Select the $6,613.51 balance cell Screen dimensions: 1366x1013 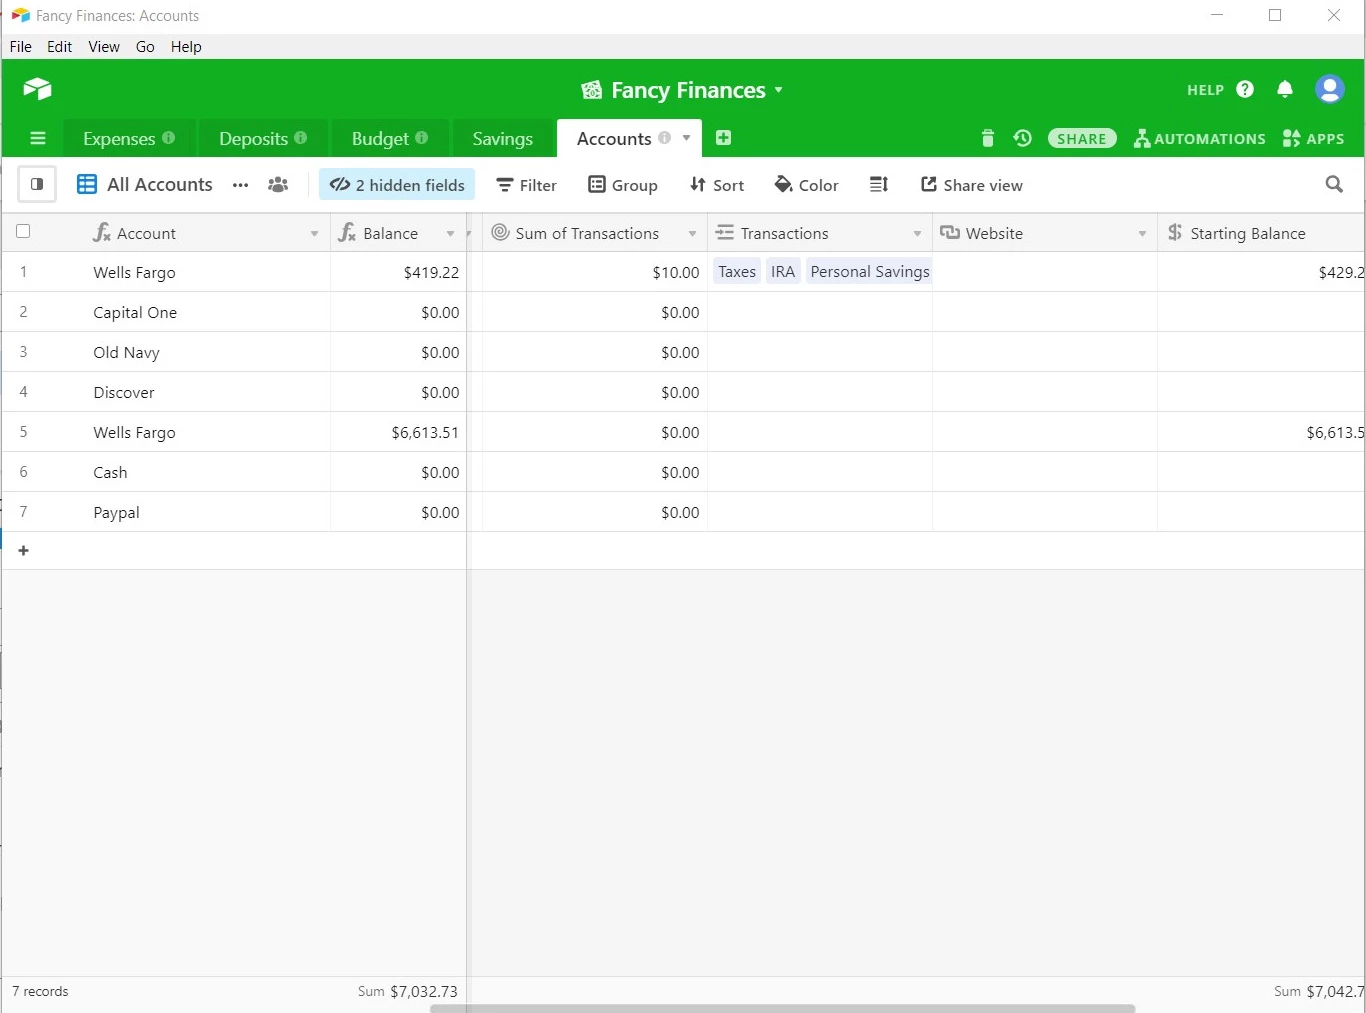point(399,432)
